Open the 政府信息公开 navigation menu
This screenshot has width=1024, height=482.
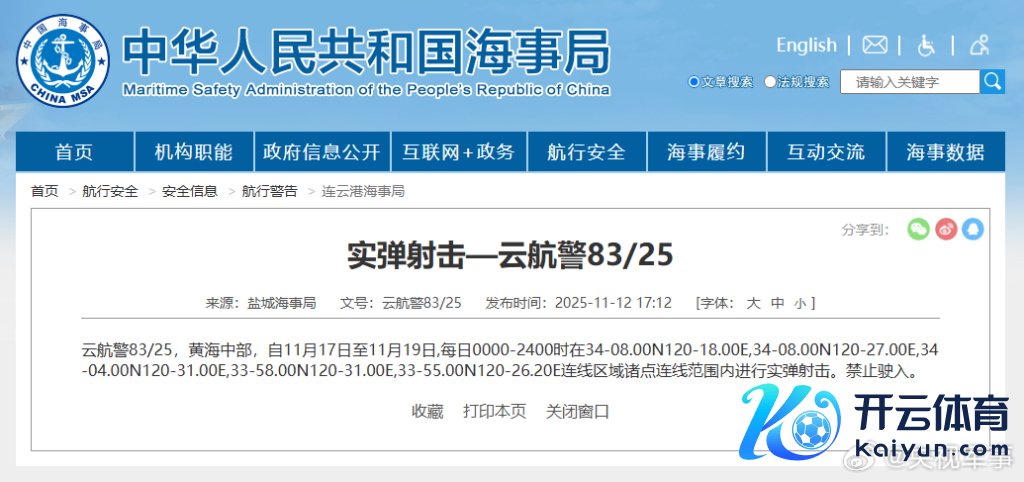click(321, 152)
